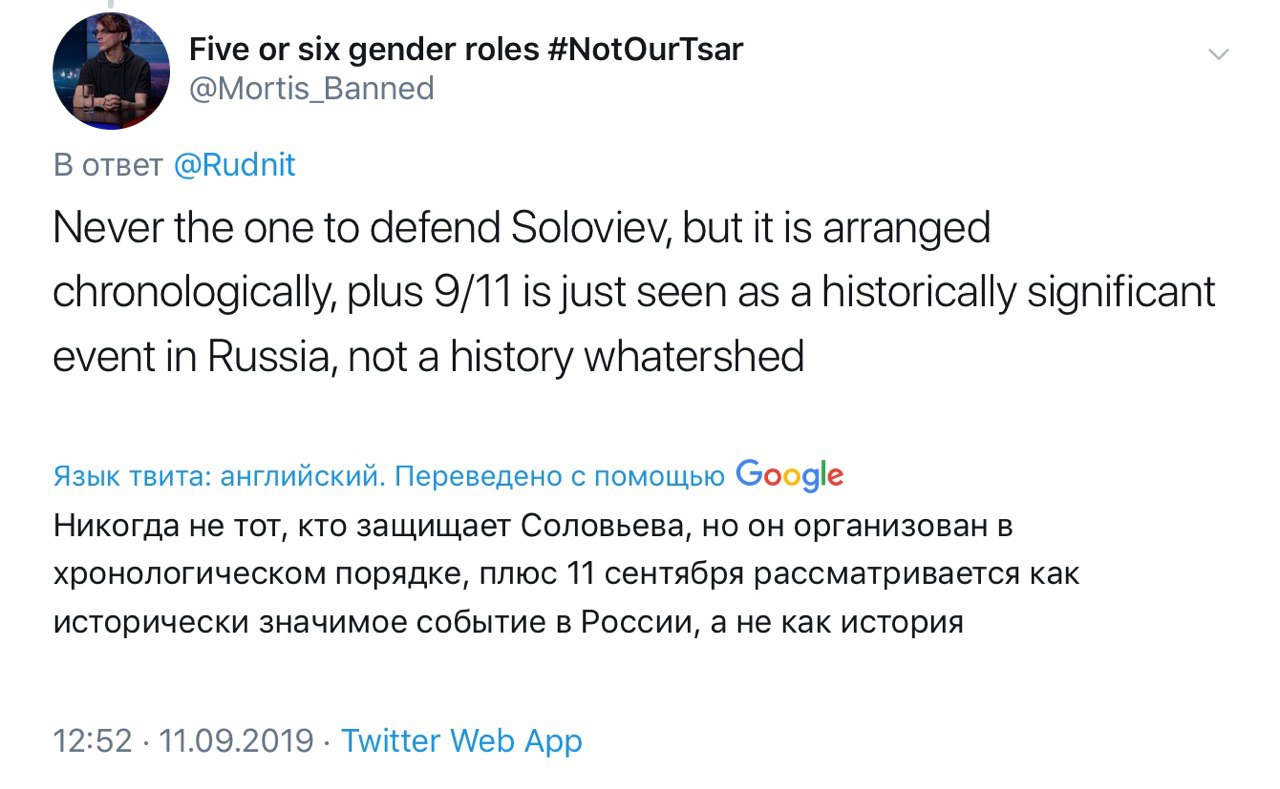Viewport: 1280px width, 789px height.
Task: Open the @Rudnit reply mention
Action: [x=235, y=165]
